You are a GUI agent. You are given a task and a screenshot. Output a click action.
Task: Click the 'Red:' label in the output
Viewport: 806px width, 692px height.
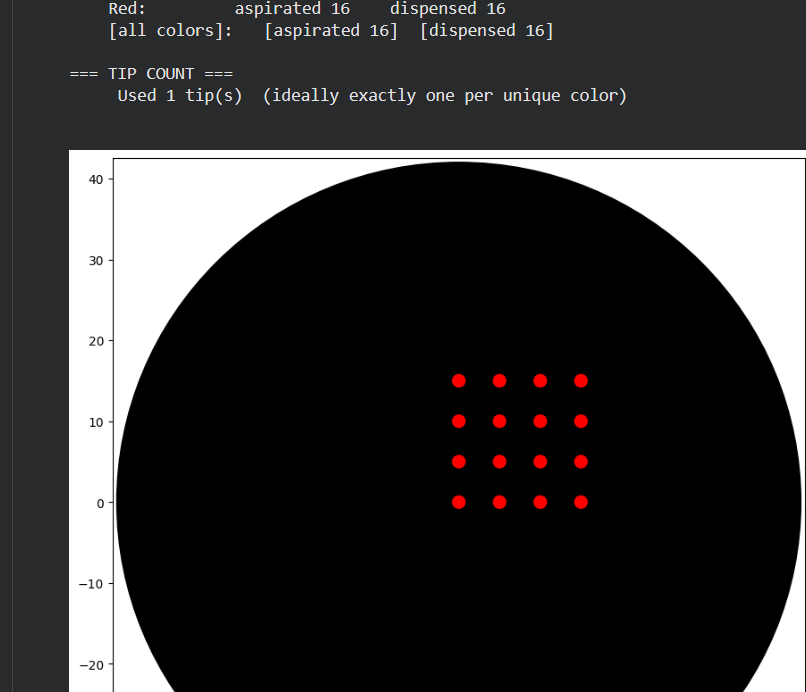pyautogui.click(x=127, y=9)
